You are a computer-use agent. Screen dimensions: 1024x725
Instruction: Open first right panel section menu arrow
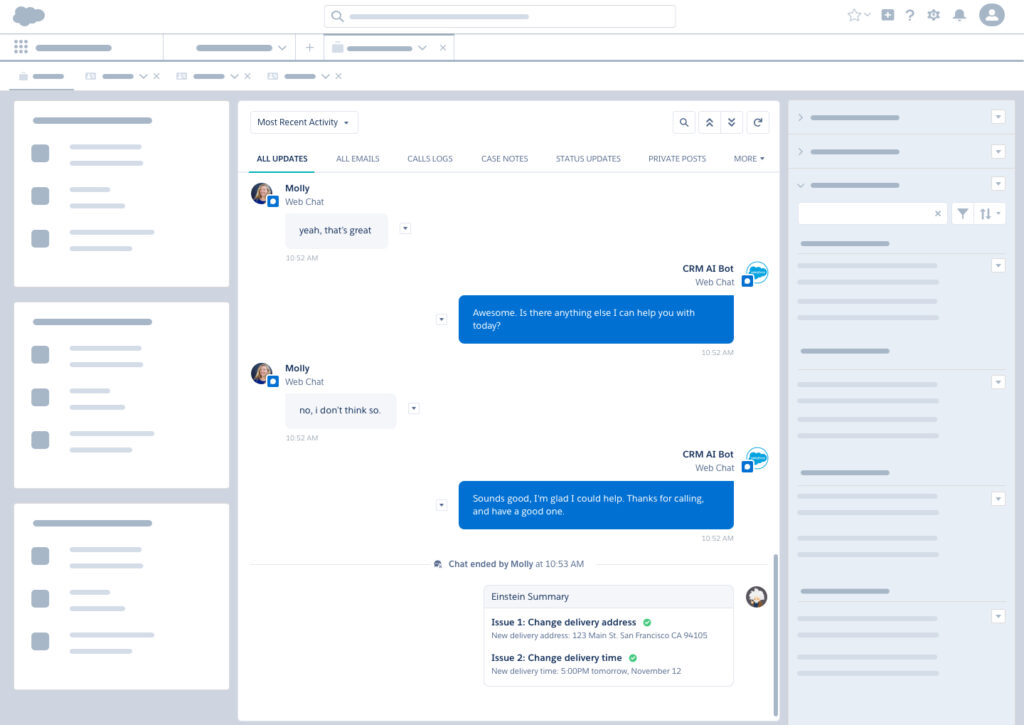pos(998,117)
